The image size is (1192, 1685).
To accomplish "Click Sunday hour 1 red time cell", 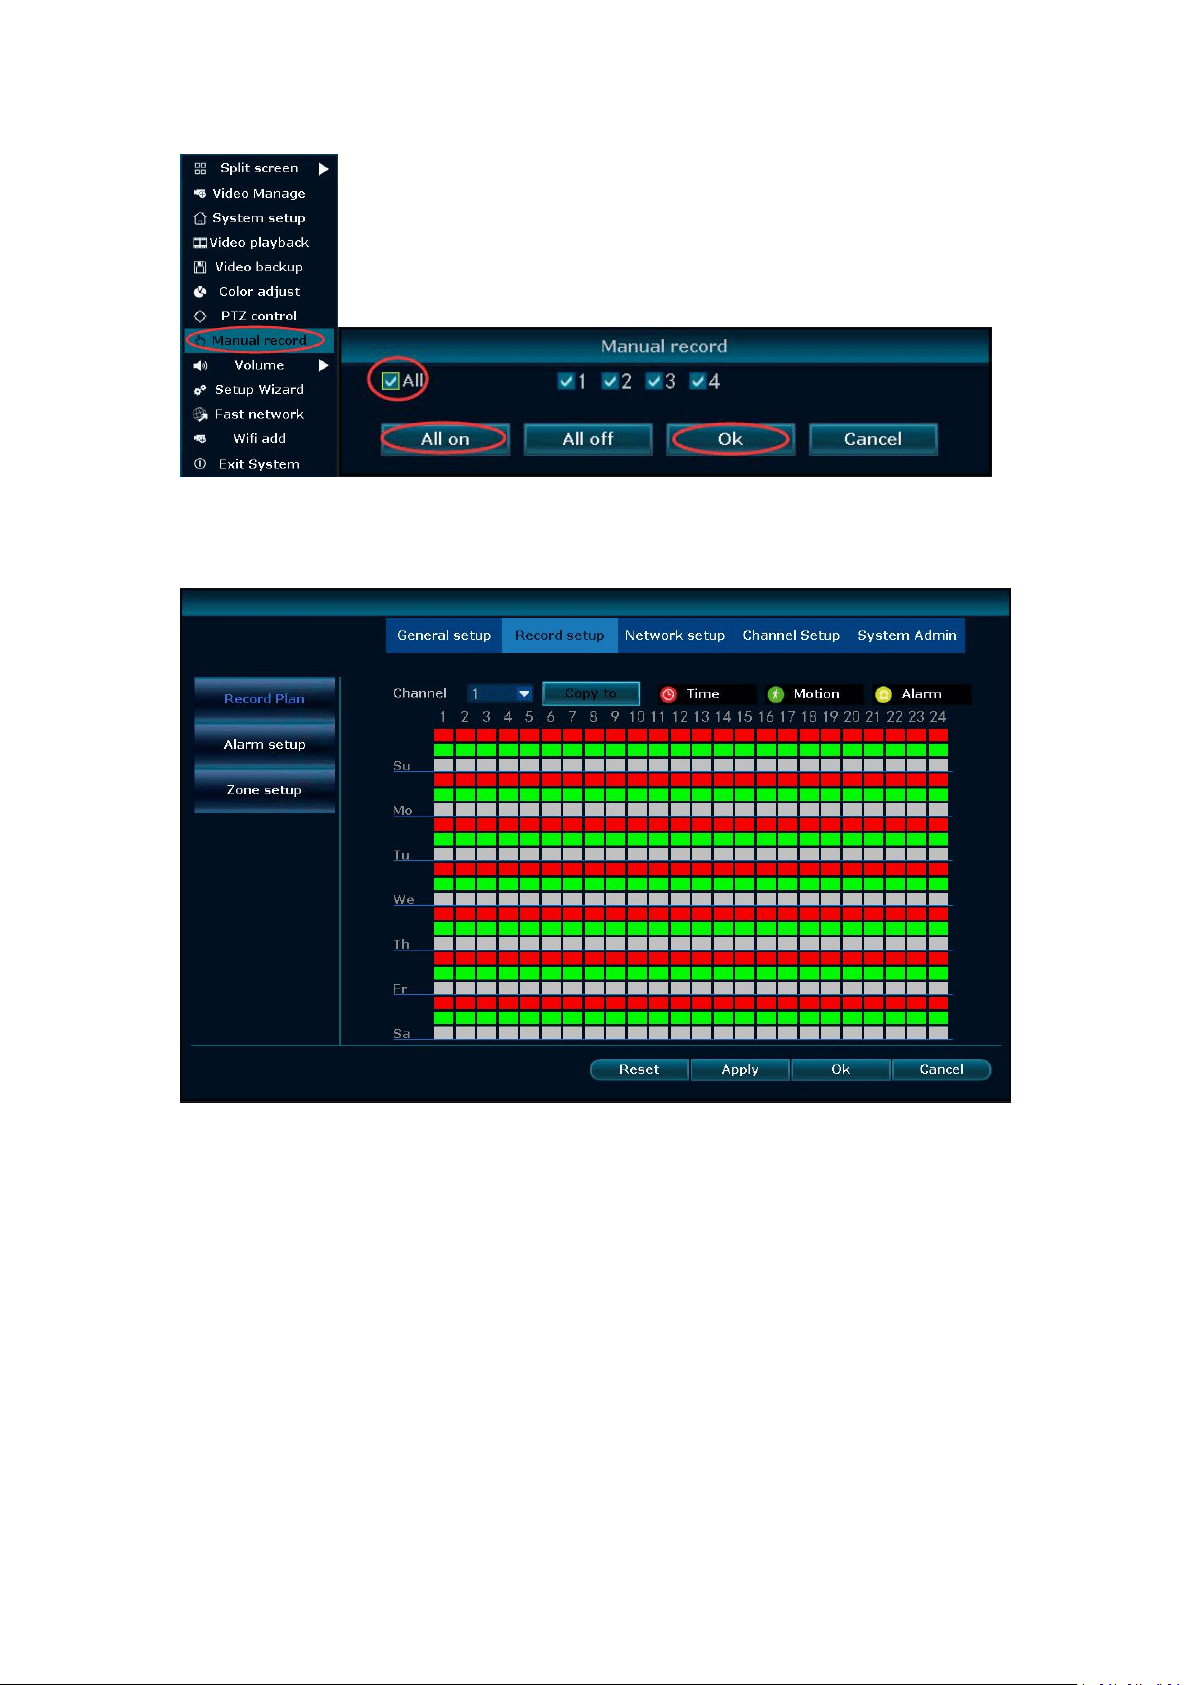I will coord(443,735).
